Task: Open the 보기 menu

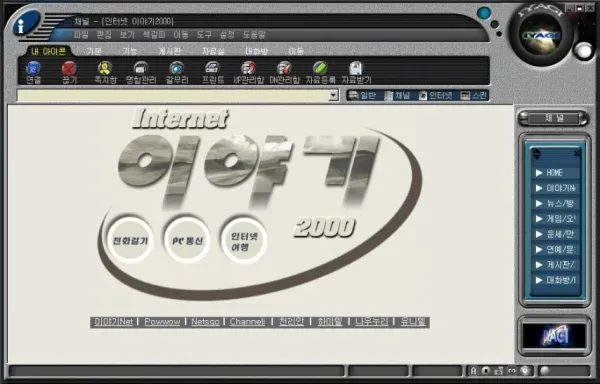Action: (x=127, y=35)
